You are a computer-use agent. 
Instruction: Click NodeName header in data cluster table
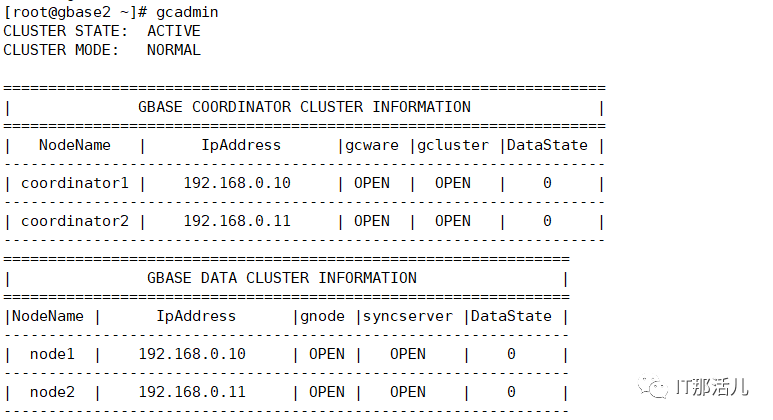48,316
